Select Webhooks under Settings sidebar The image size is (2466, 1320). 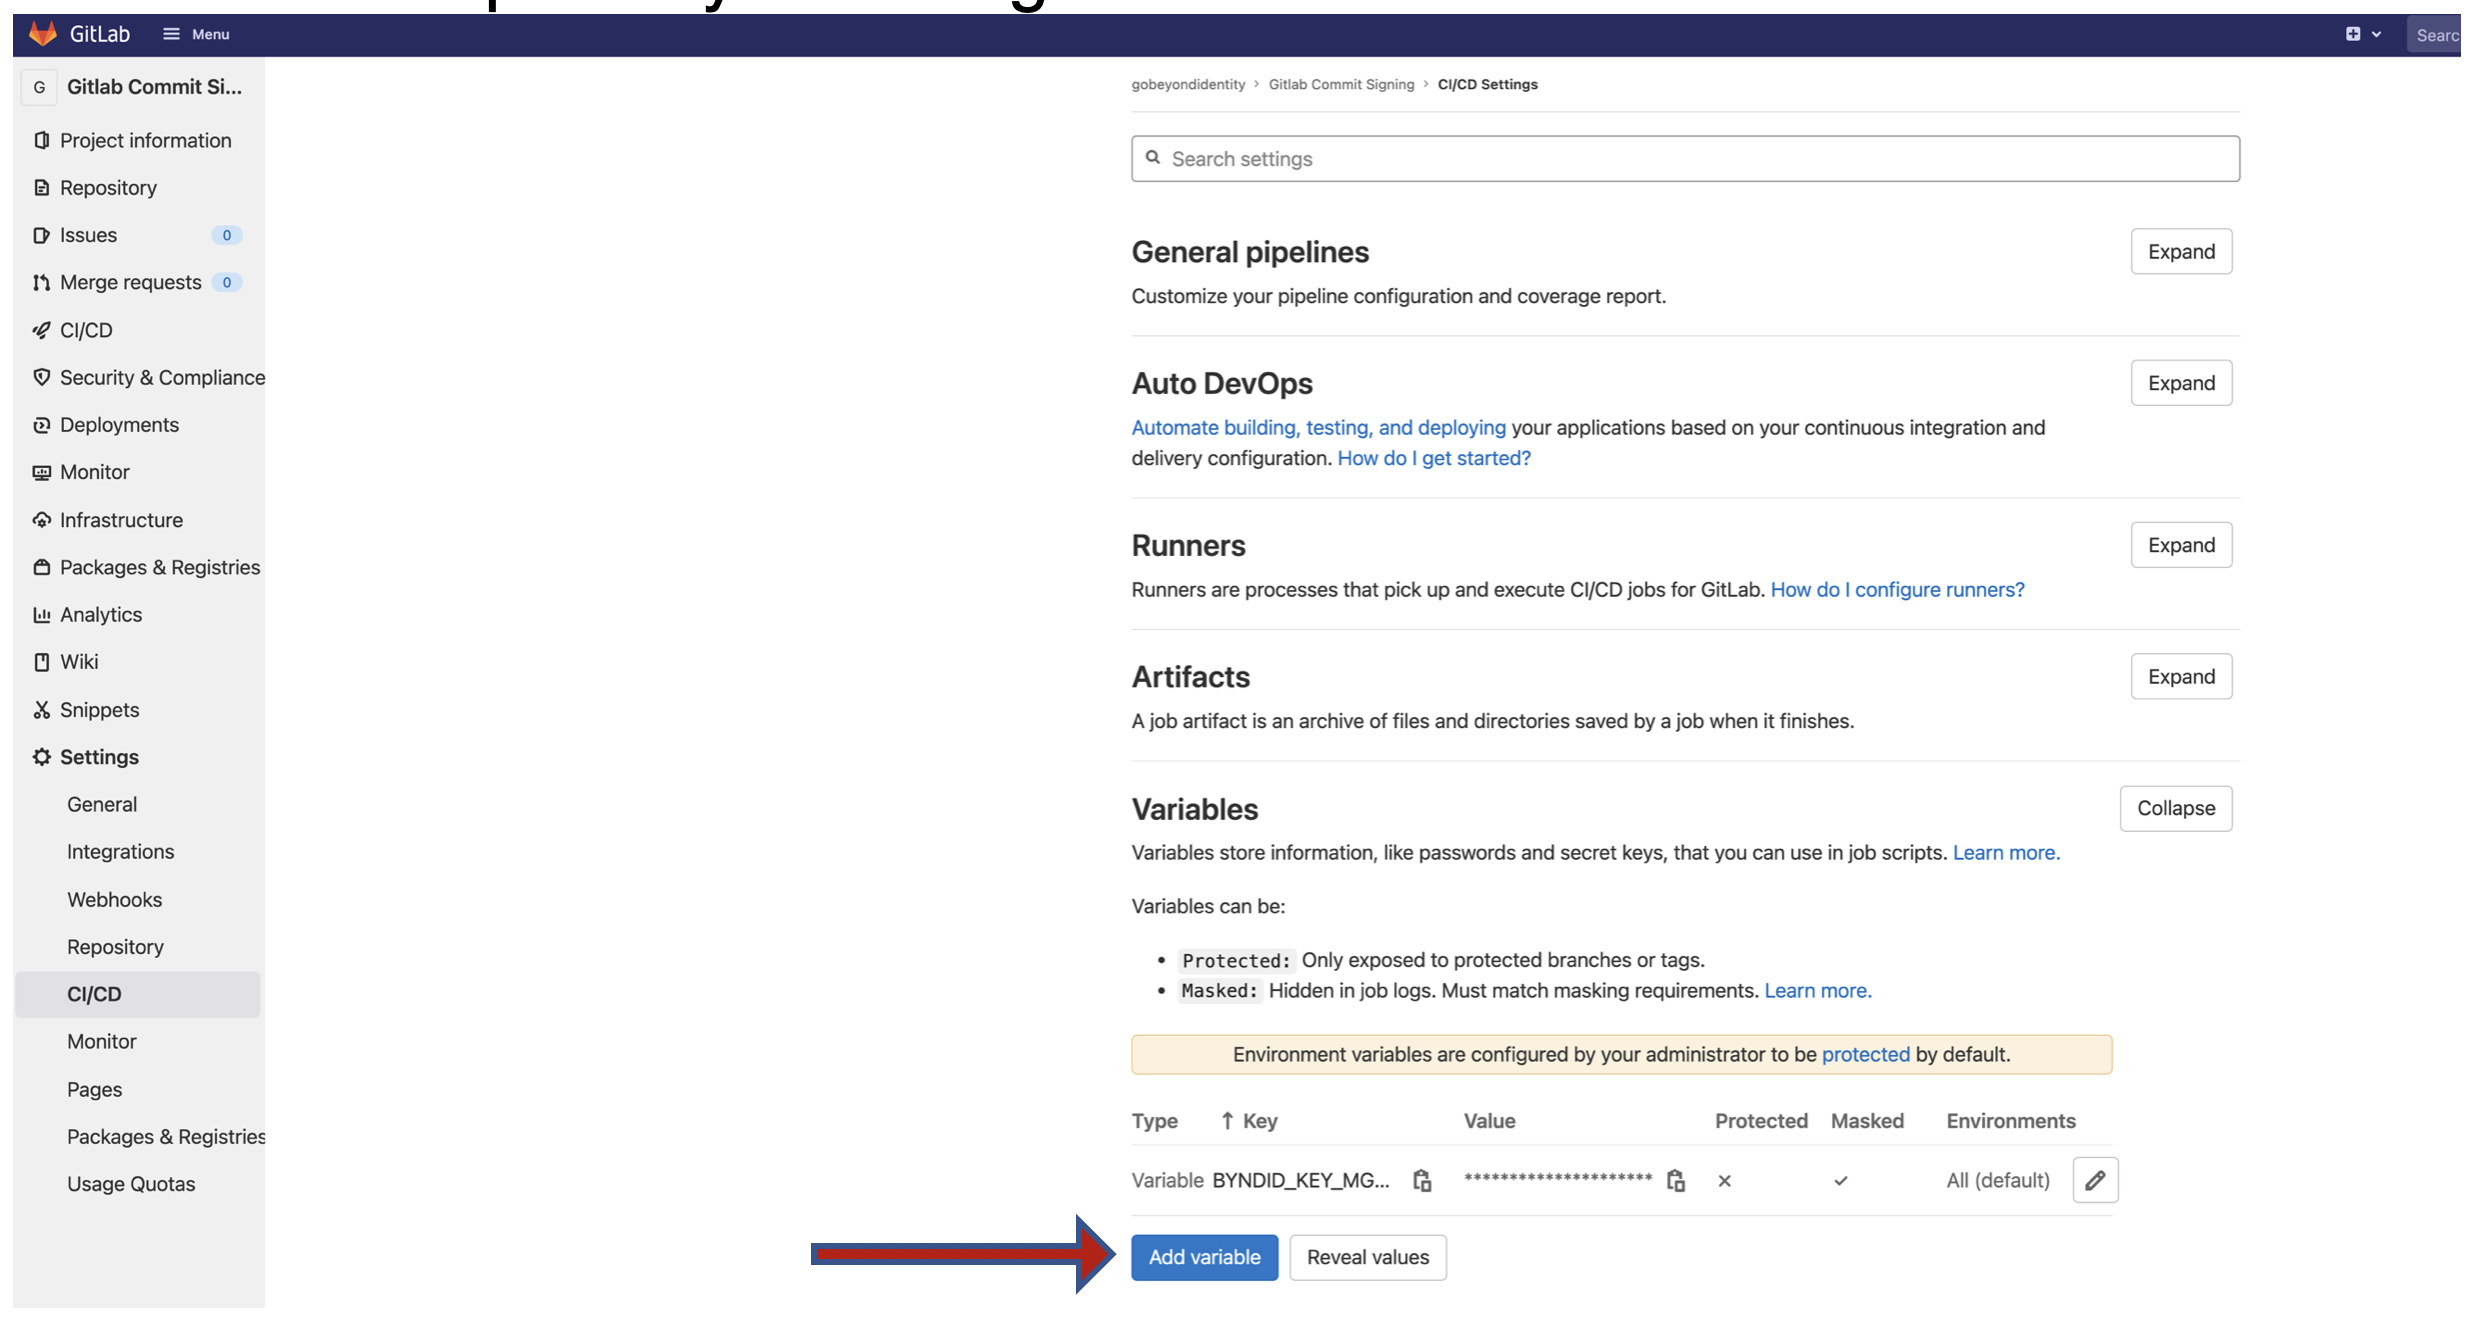(x=114, y=899)
